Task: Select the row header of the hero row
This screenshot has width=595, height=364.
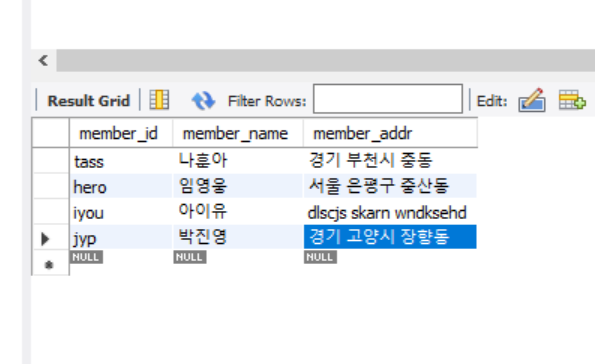Action: tap(51, 186)
